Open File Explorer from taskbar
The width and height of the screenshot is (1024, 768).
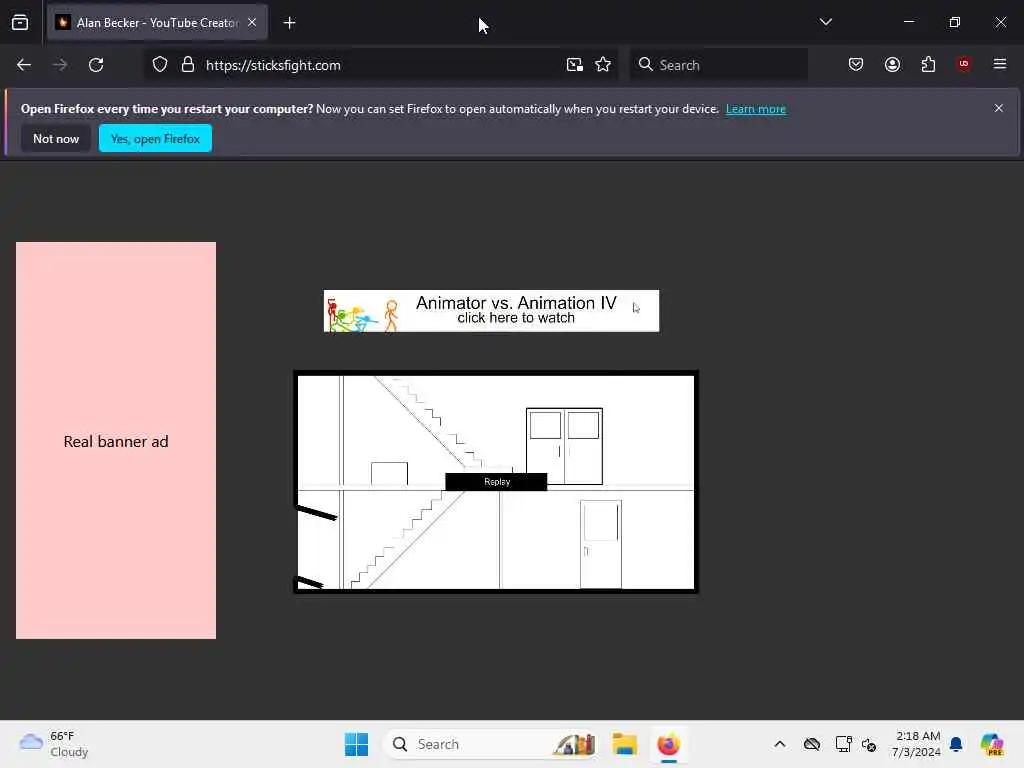coord(624,744)
